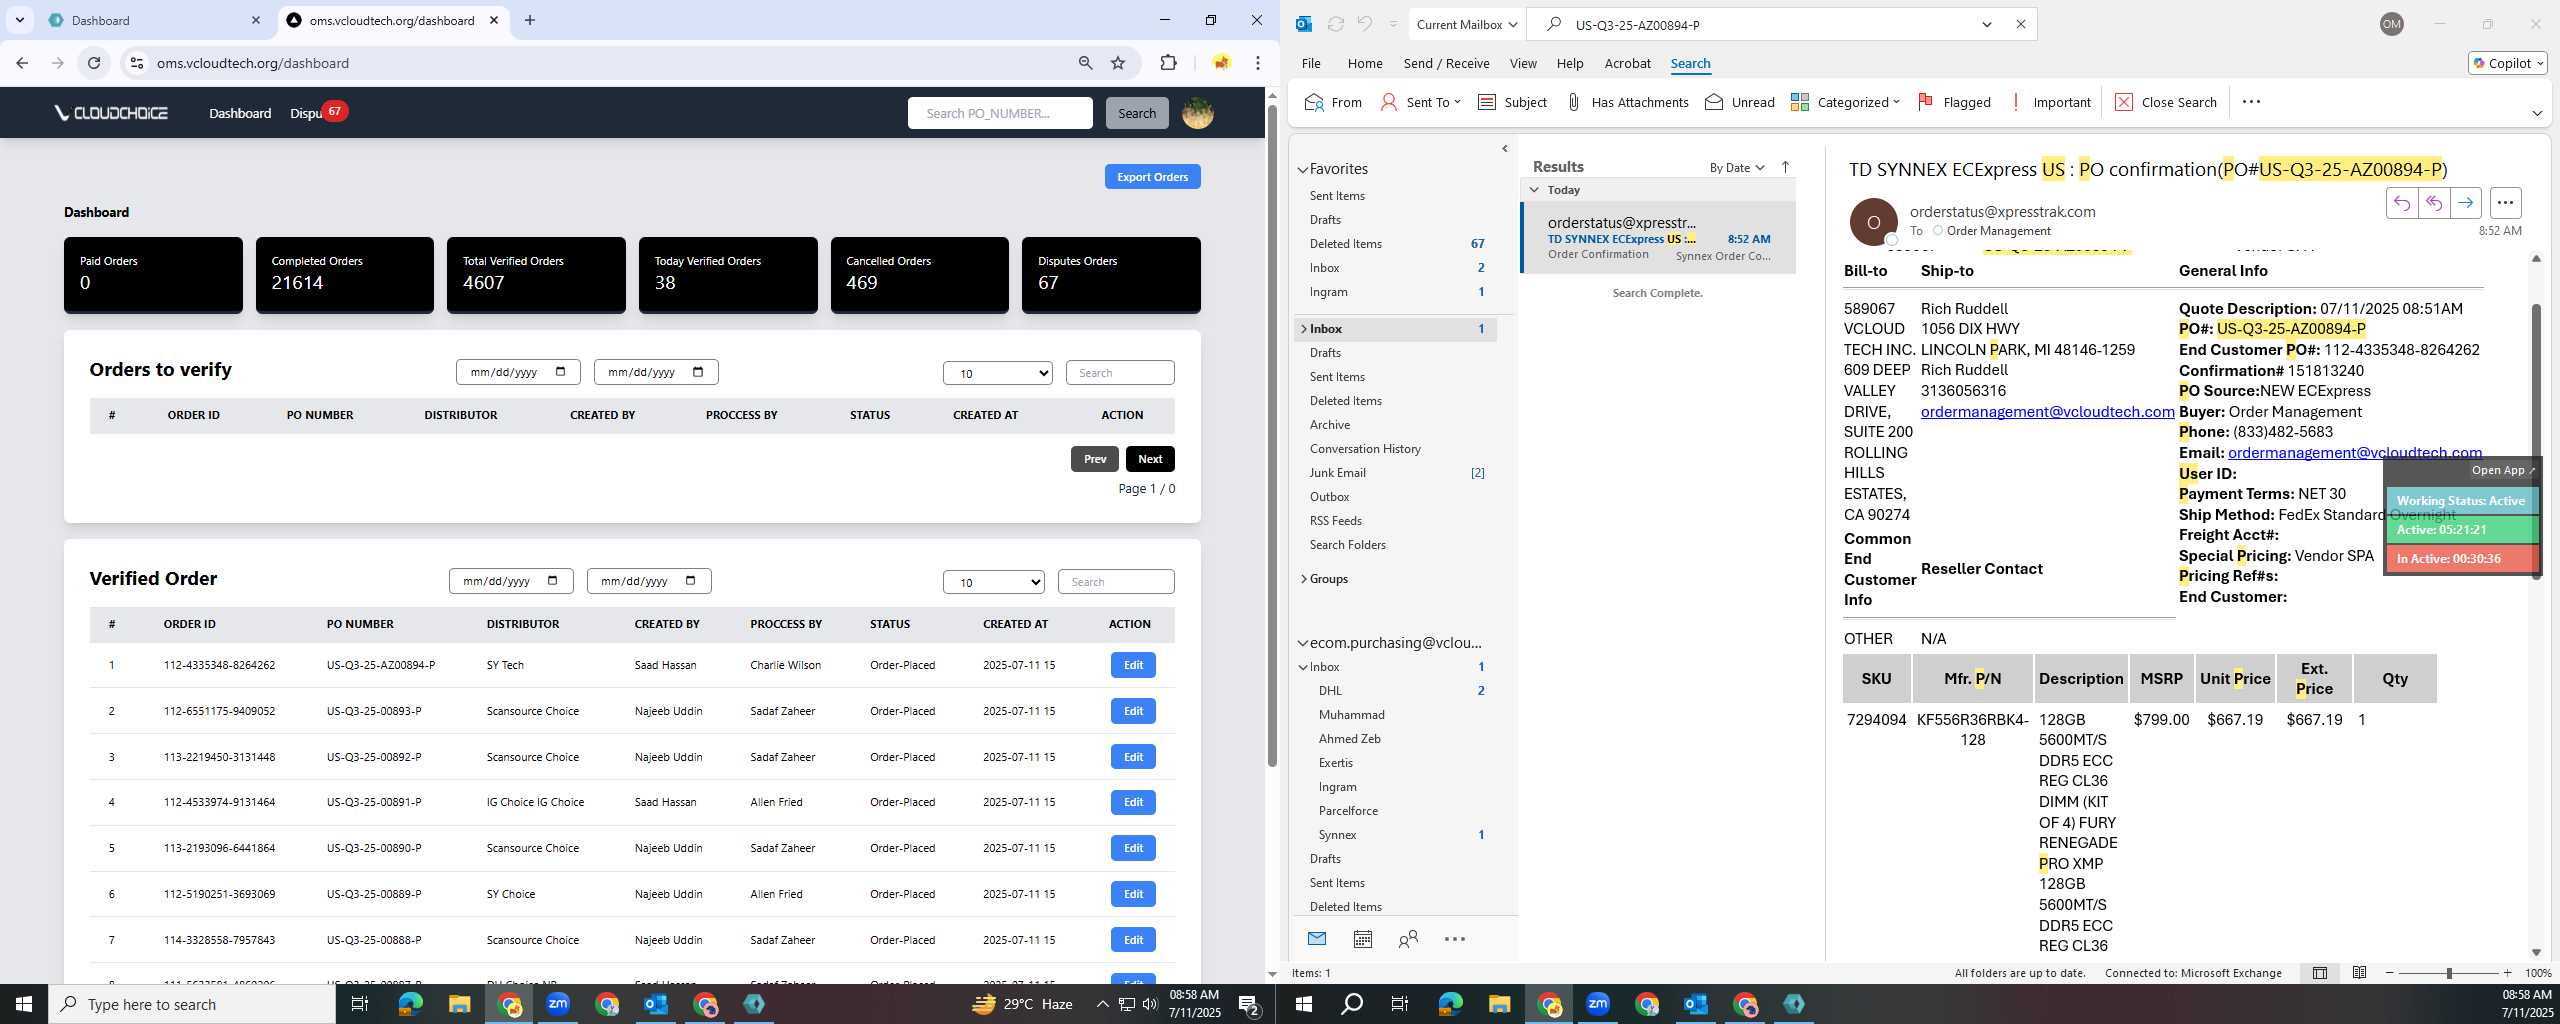Click Prev pagination button

point(1095,459)
